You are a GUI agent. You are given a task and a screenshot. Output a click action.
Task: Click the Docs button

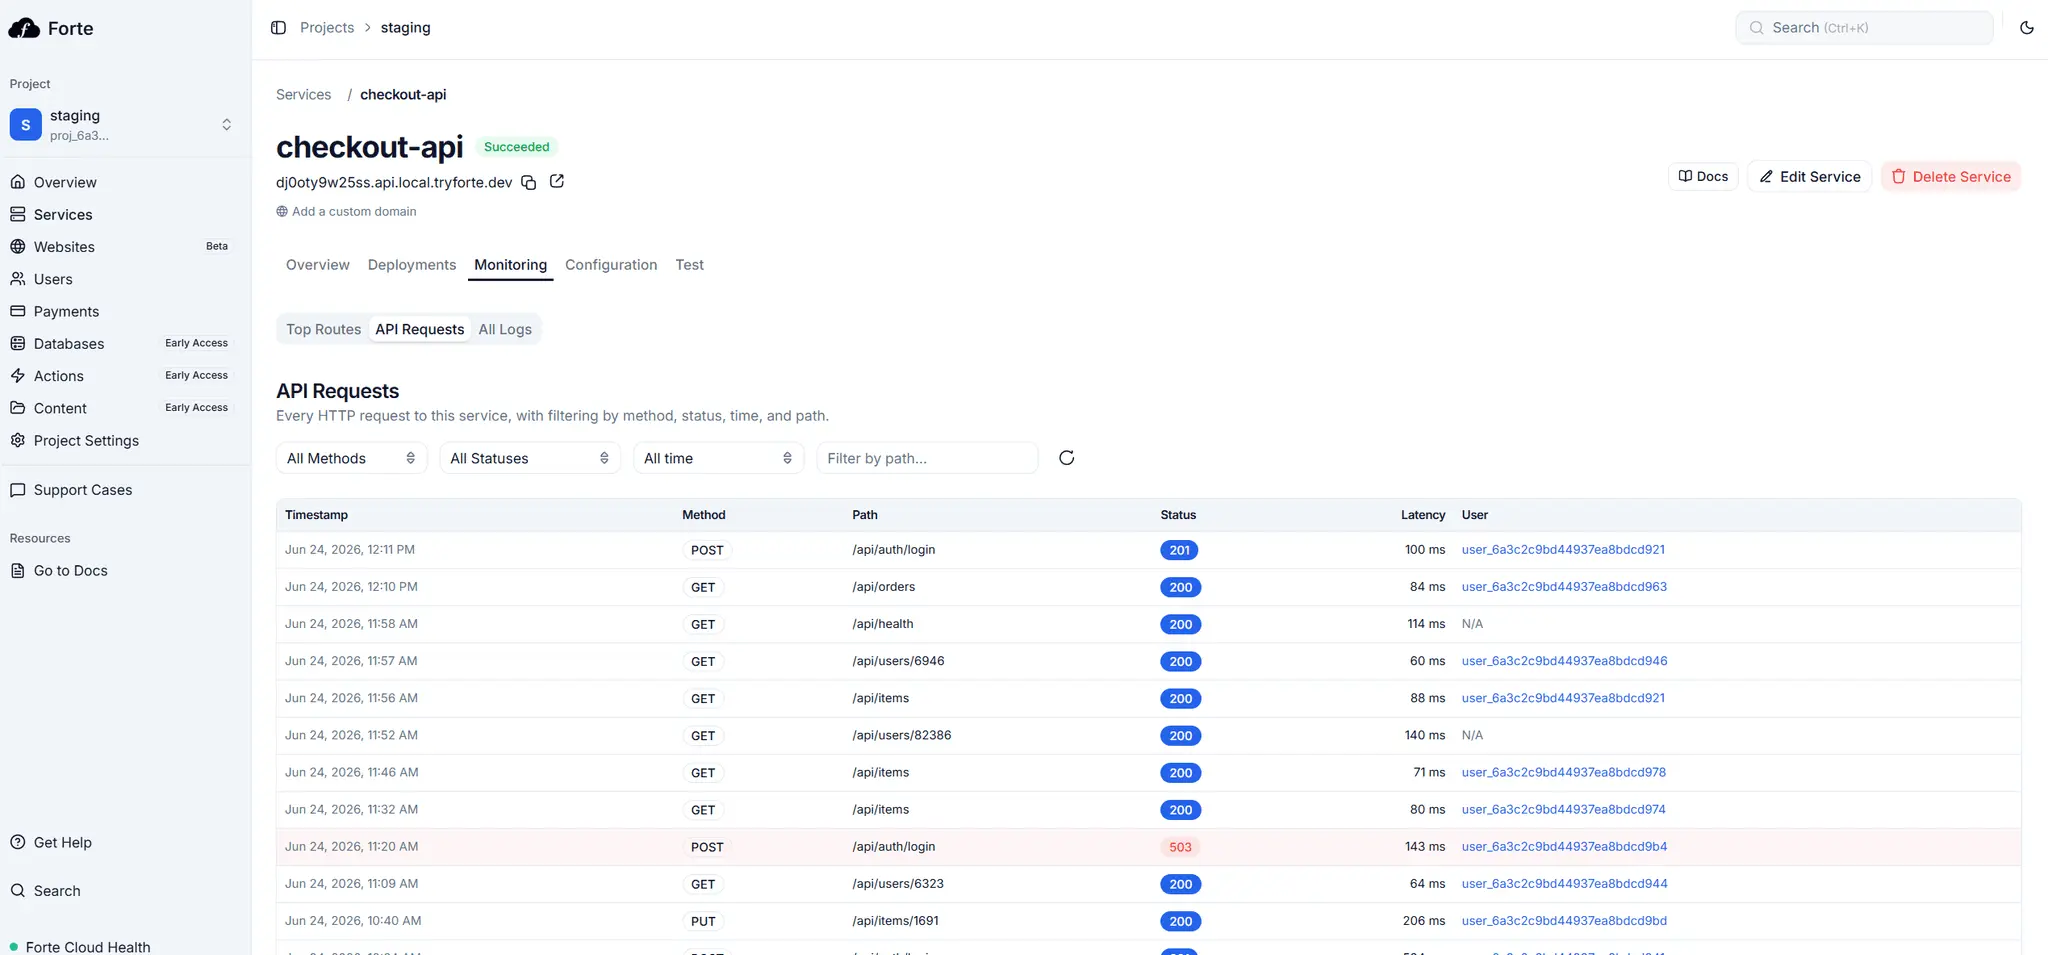1703,176
